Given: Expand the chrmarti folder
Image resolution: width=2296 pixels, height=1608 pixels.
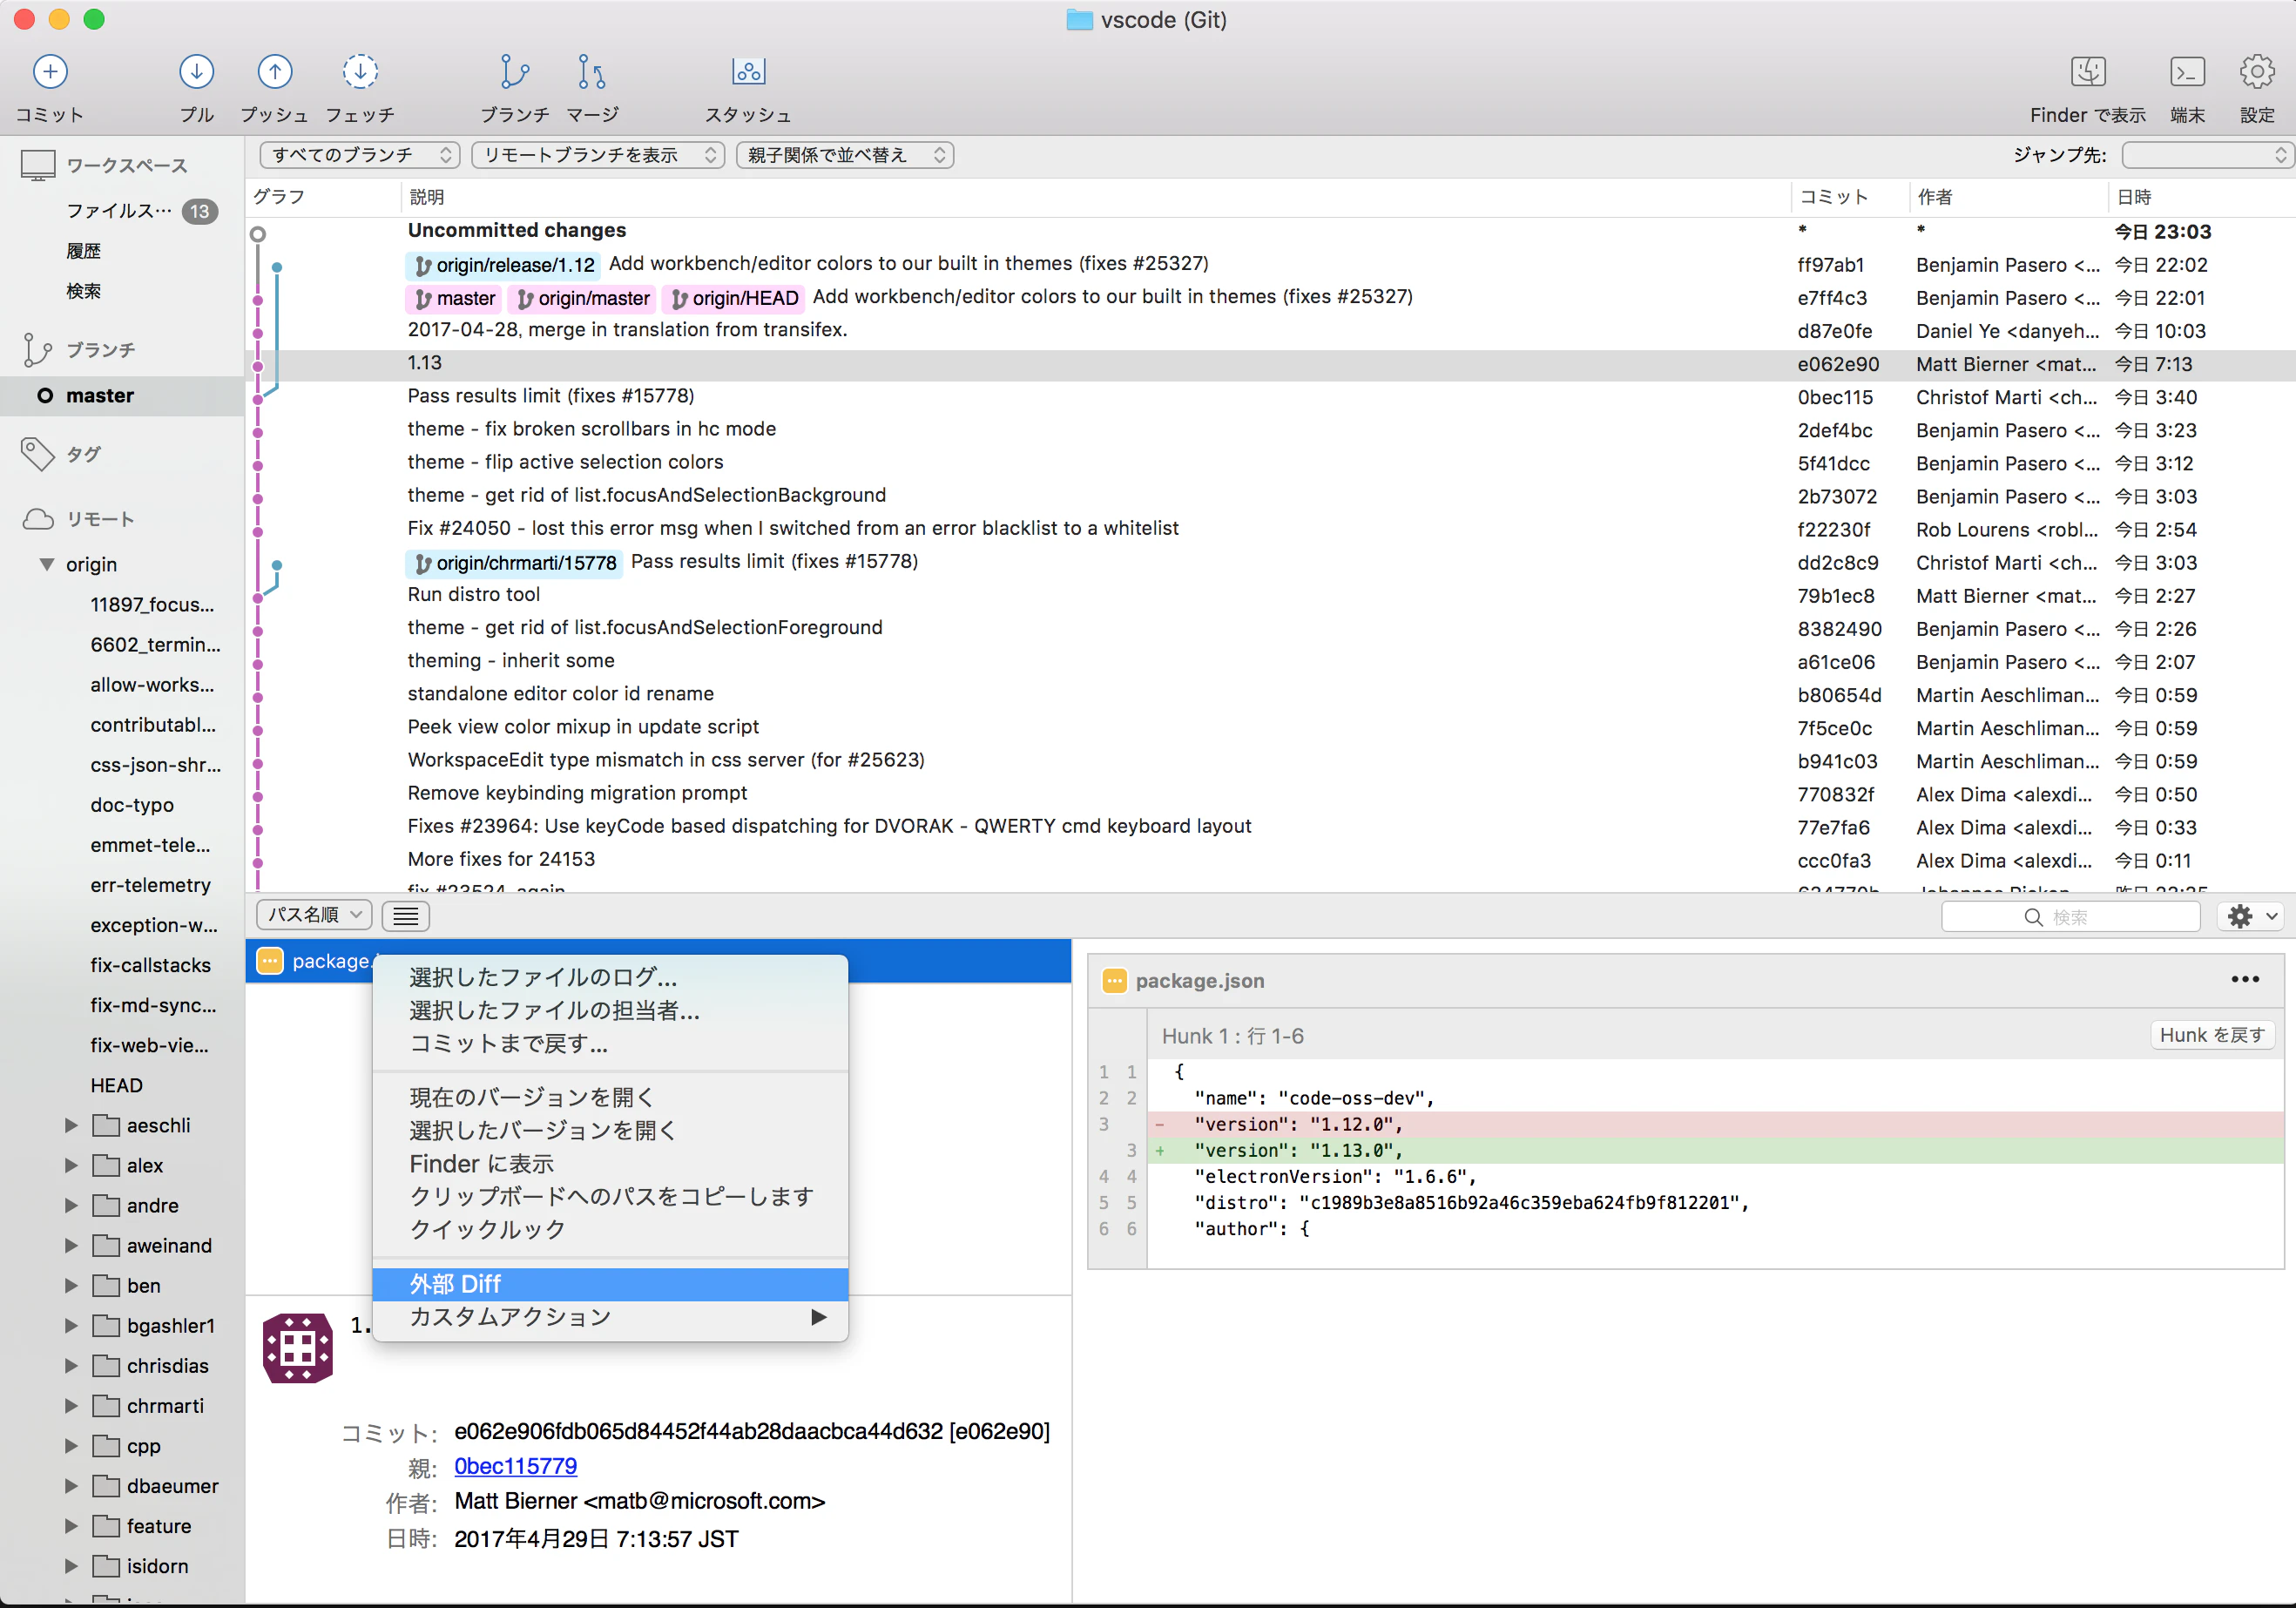Looking at the screenshot, I should coord(71,1405).
